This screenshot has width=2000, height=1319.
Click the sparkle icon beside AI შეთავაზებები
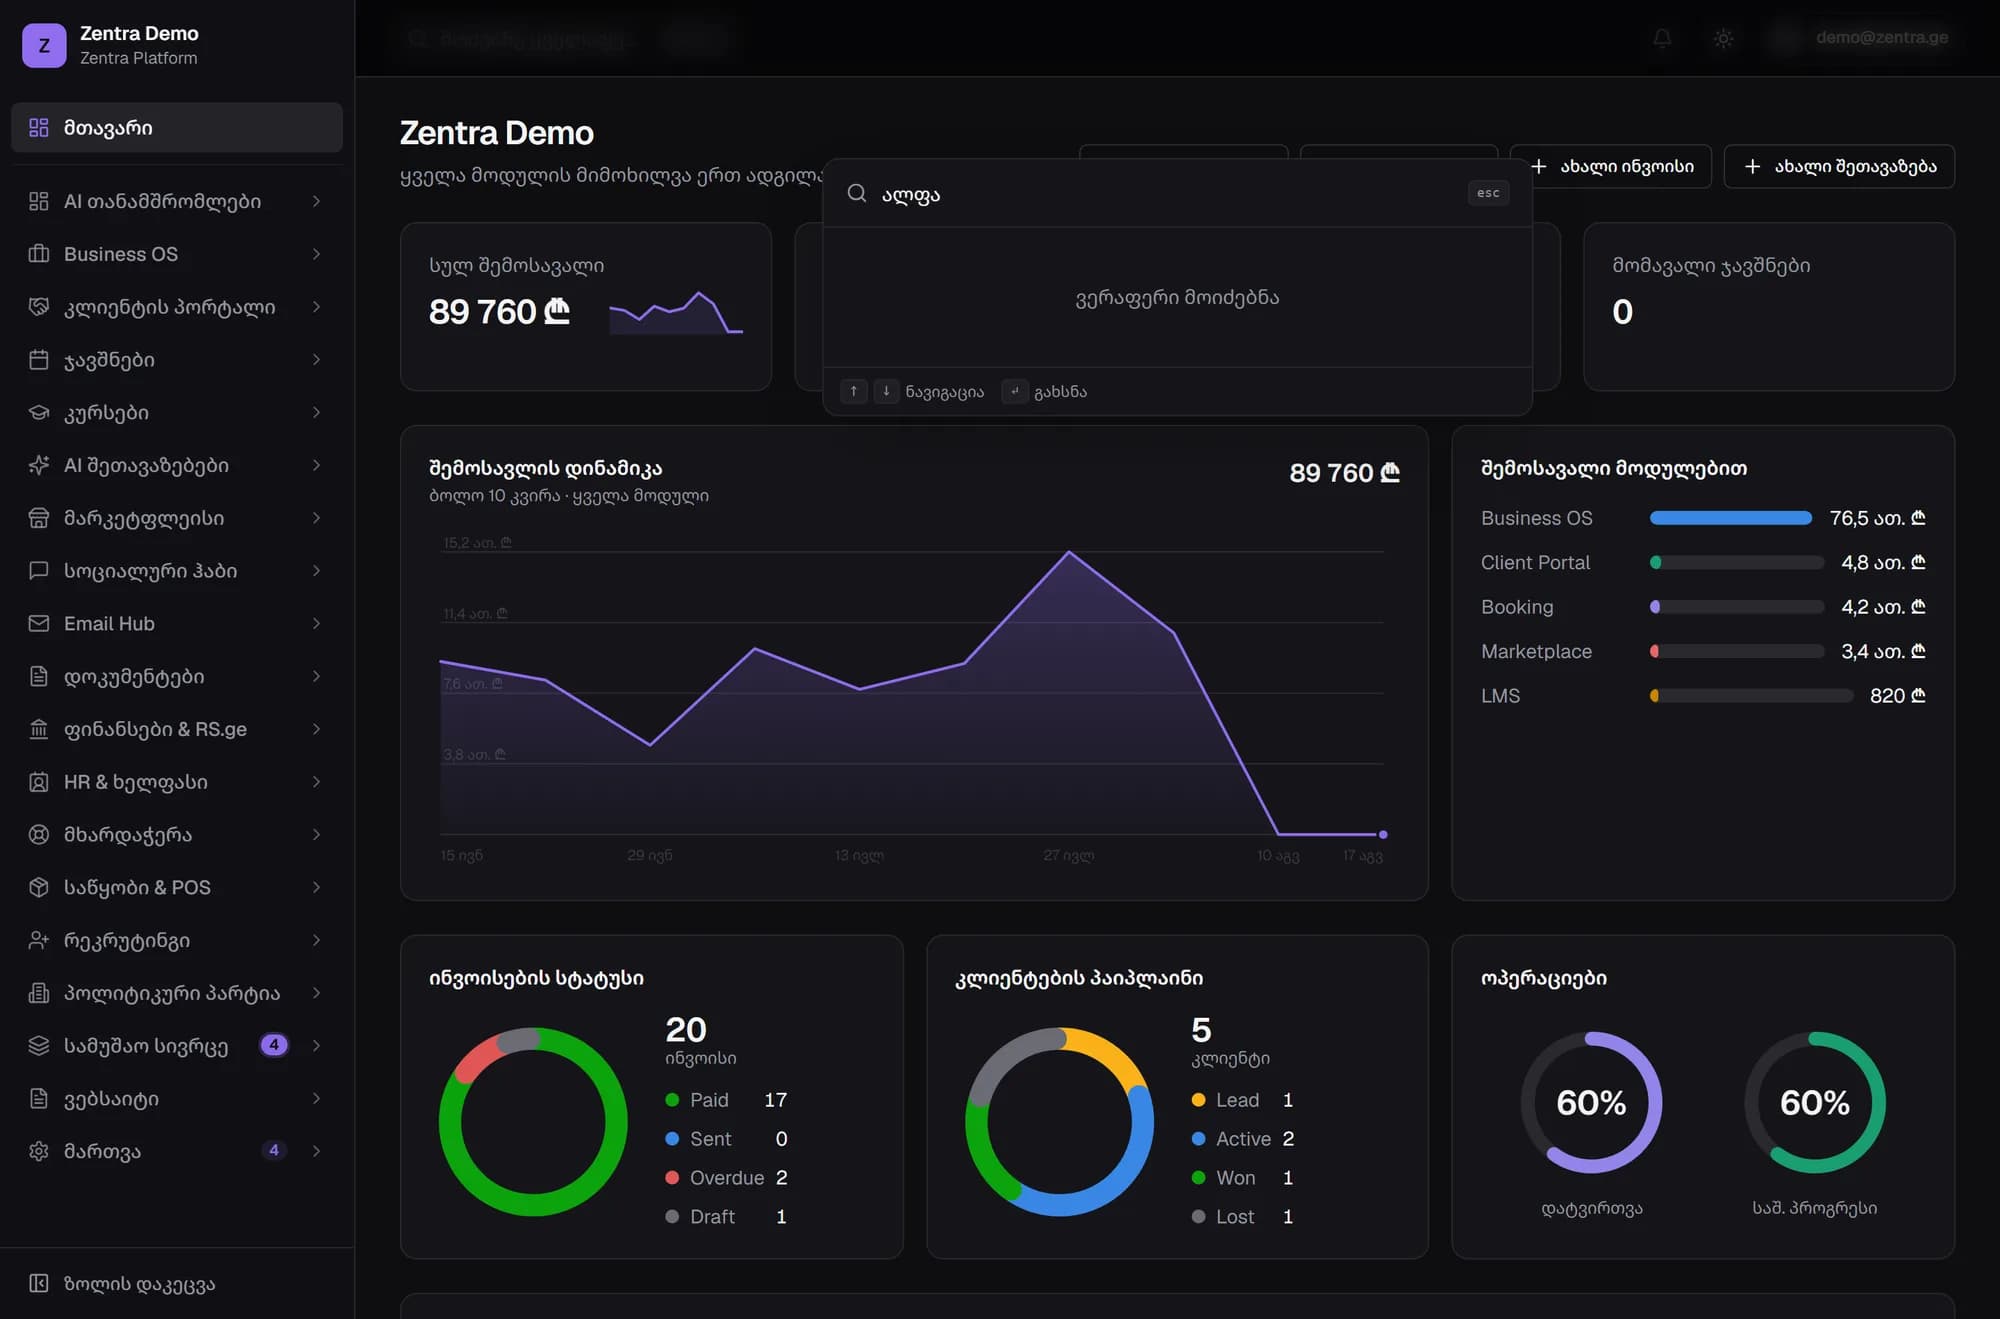pos(39,465)
